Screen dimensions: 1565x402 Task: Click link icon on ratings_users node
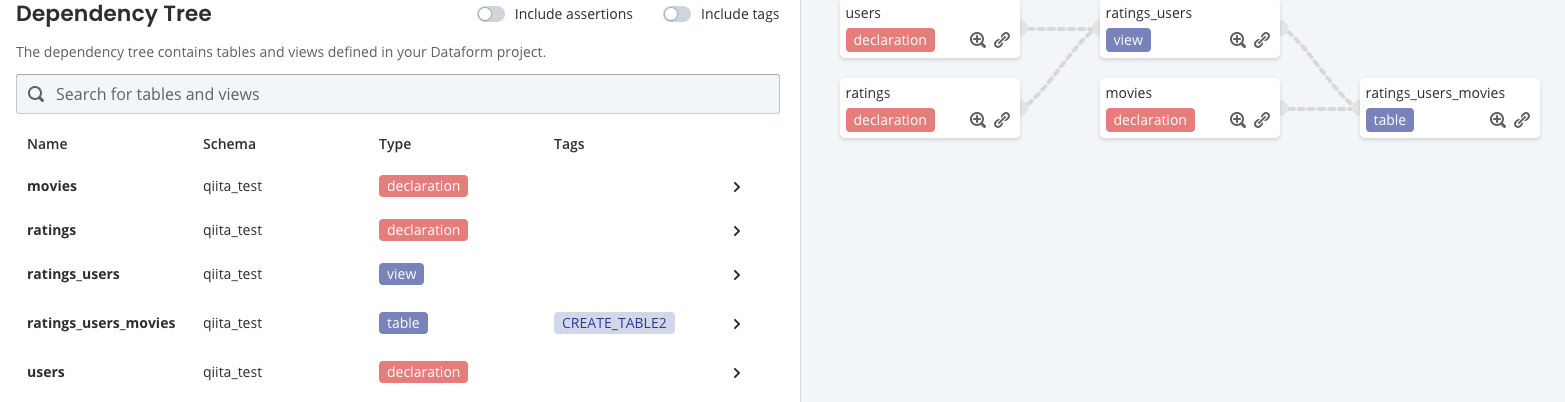click(x=1262, y=40)
